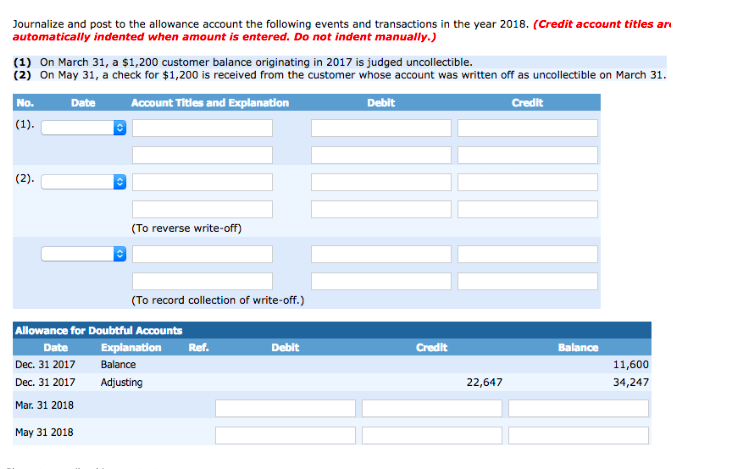729x469 pixels.
Task: Click the 11,600 balance value
Action: click(630, 364)
